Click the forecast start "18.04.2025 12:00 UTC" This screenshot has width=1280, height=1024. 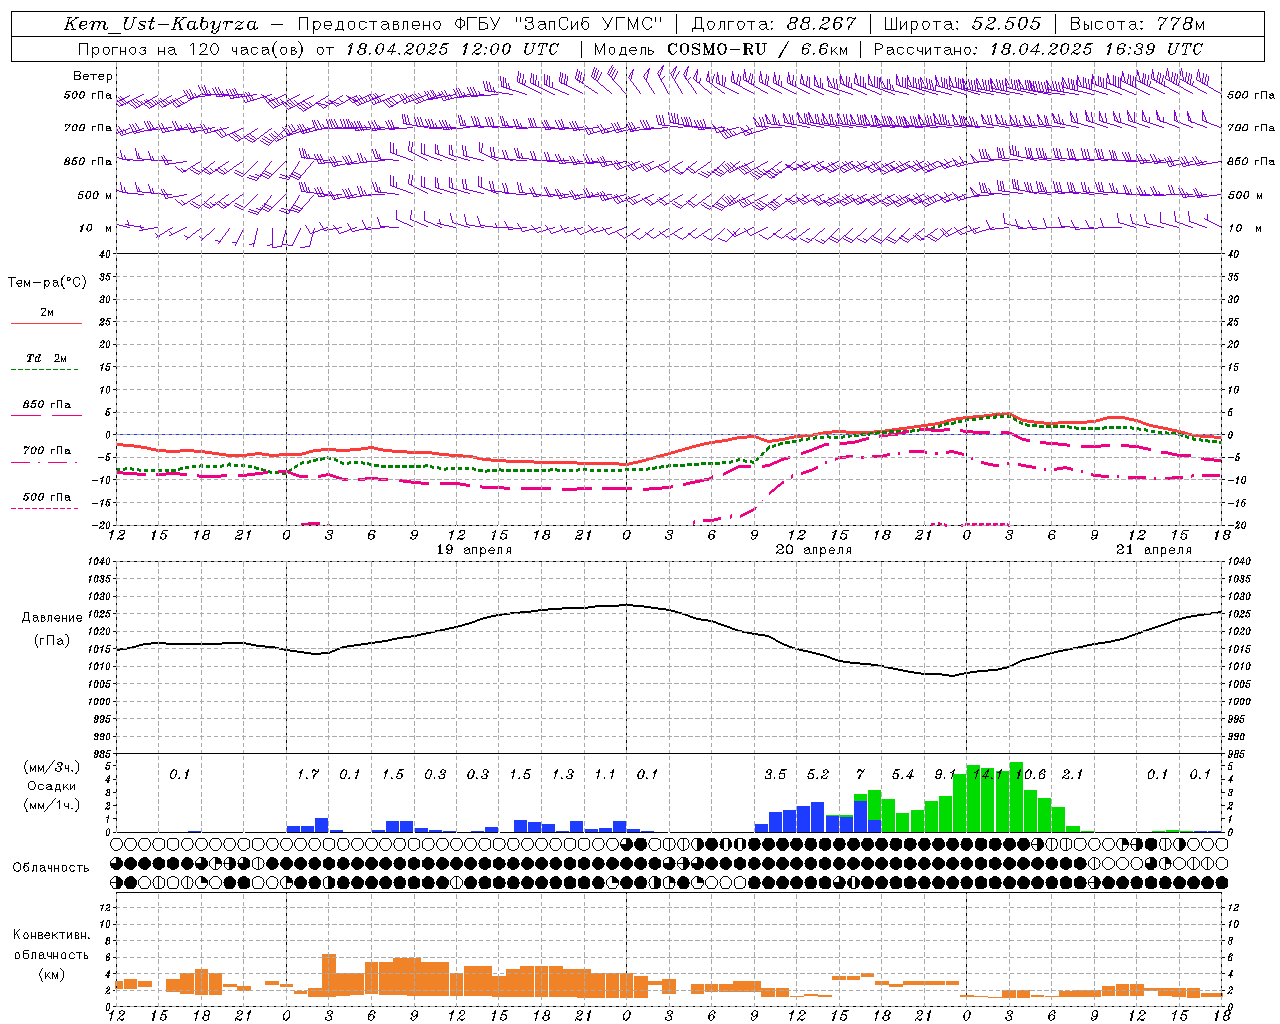pos(452,49)
